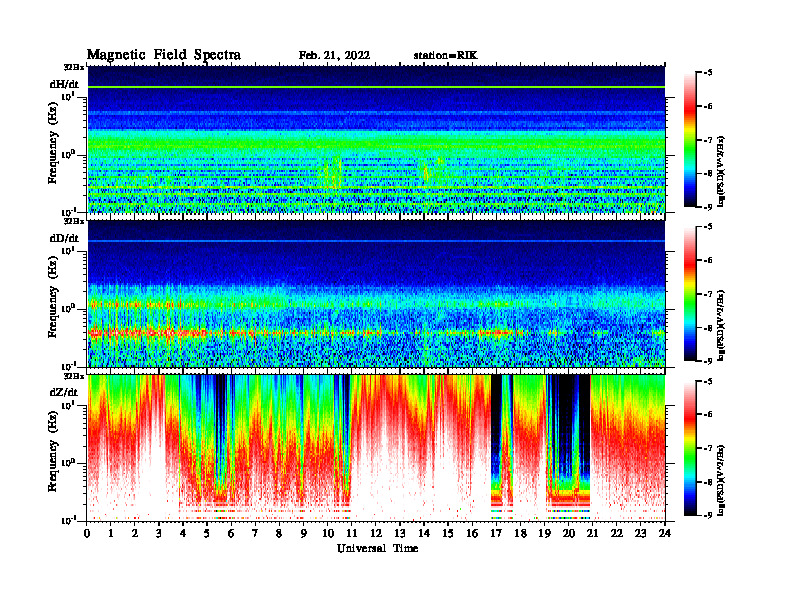Click hour 9 tick label on time axis
Viewport: 792px width, 612px height.
click(304, 534)
